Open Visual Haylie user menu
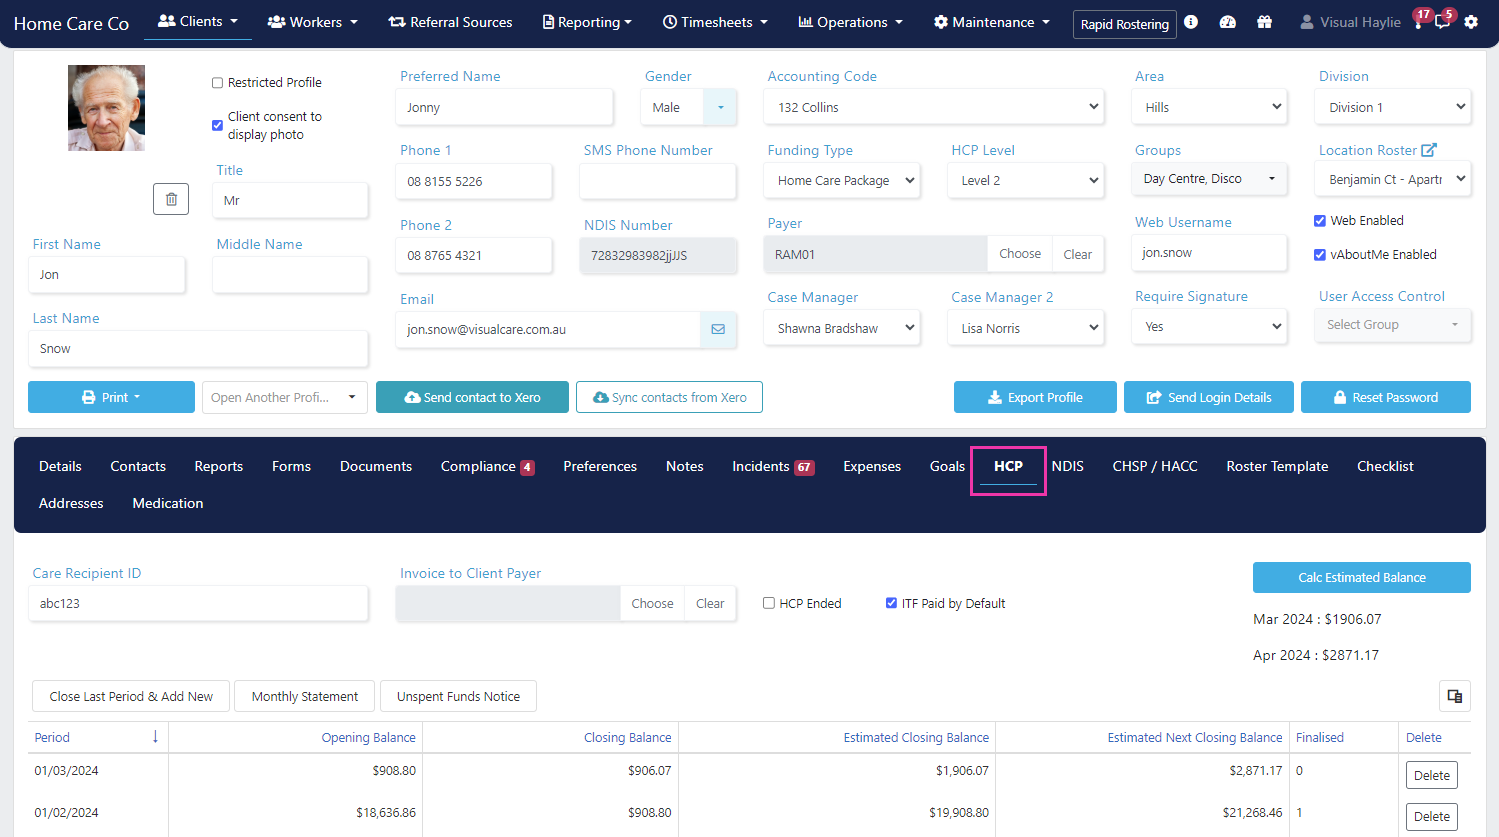The width and height of the screenshot is (1499, 837). (1350, 22)
